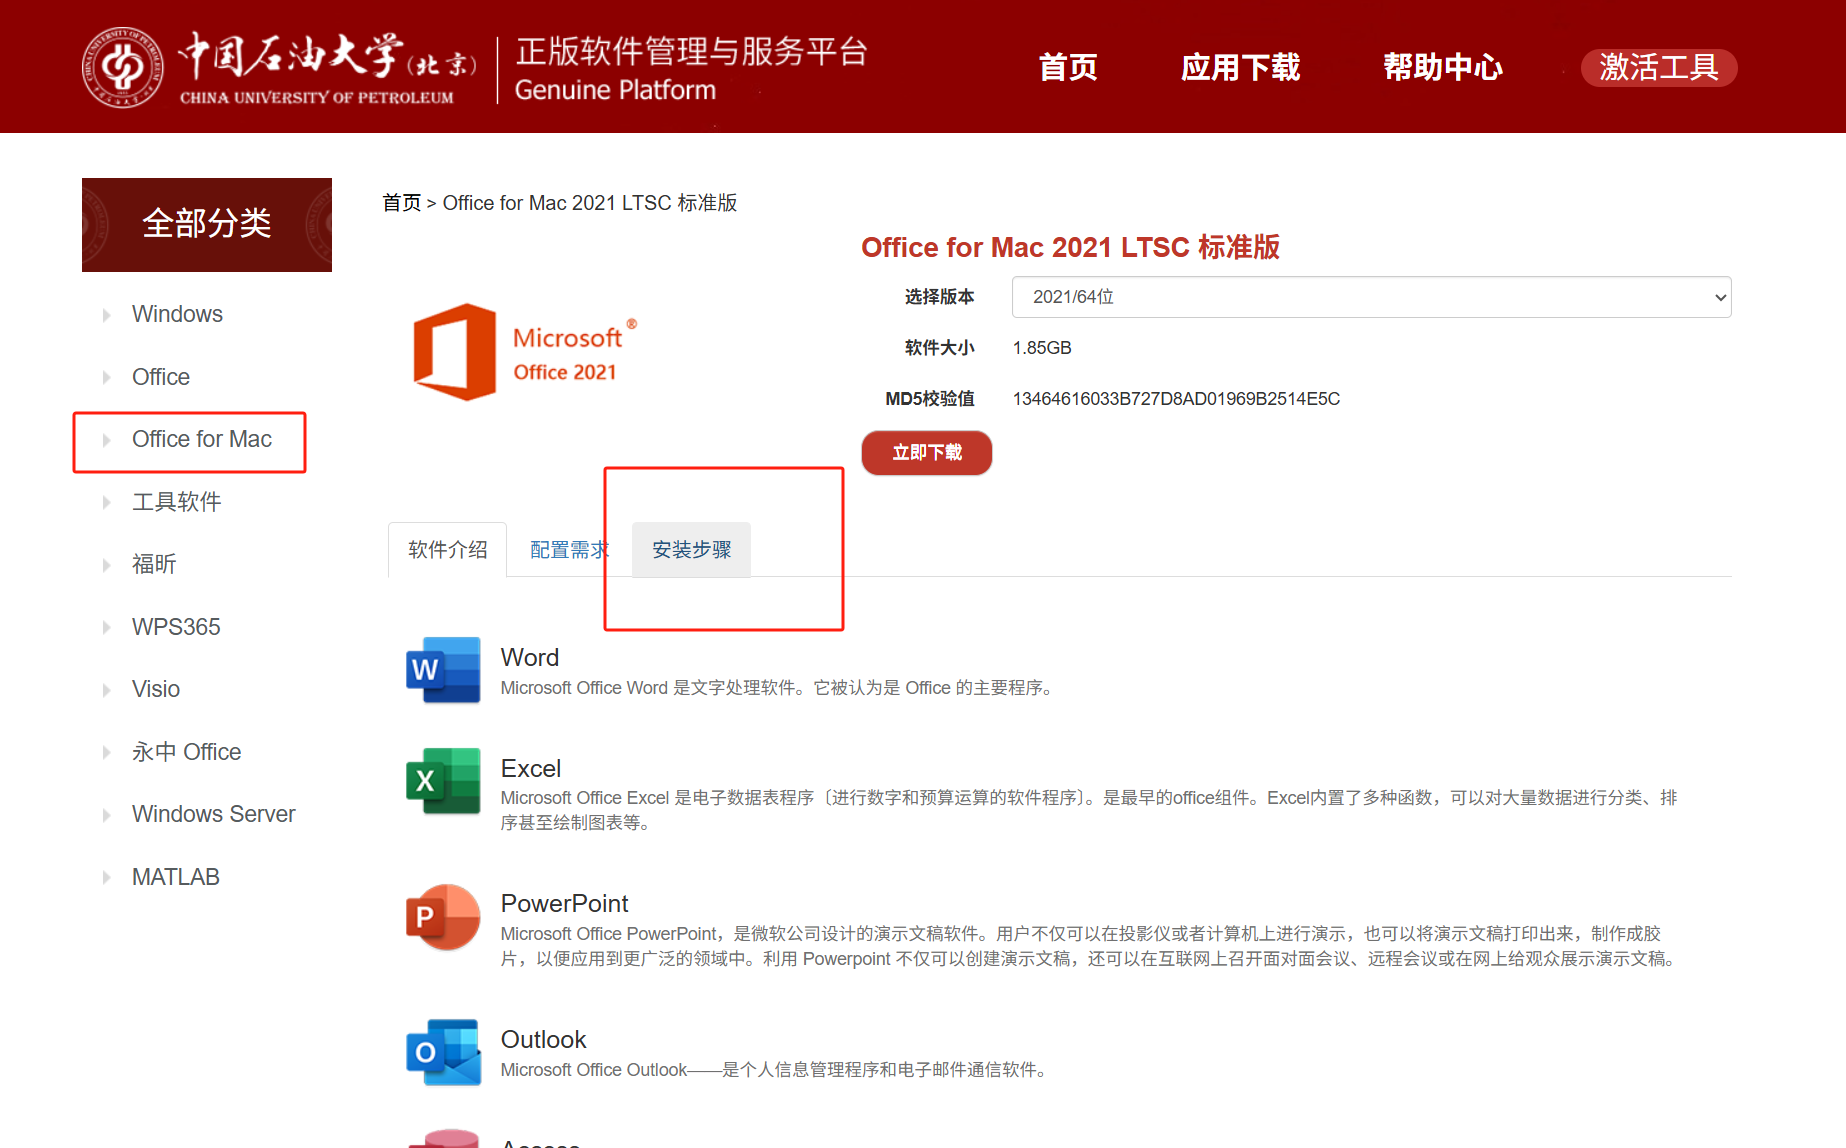Click the China University of Petroleum logo
Screen dimensions: 1846x1148
[122, 68]
